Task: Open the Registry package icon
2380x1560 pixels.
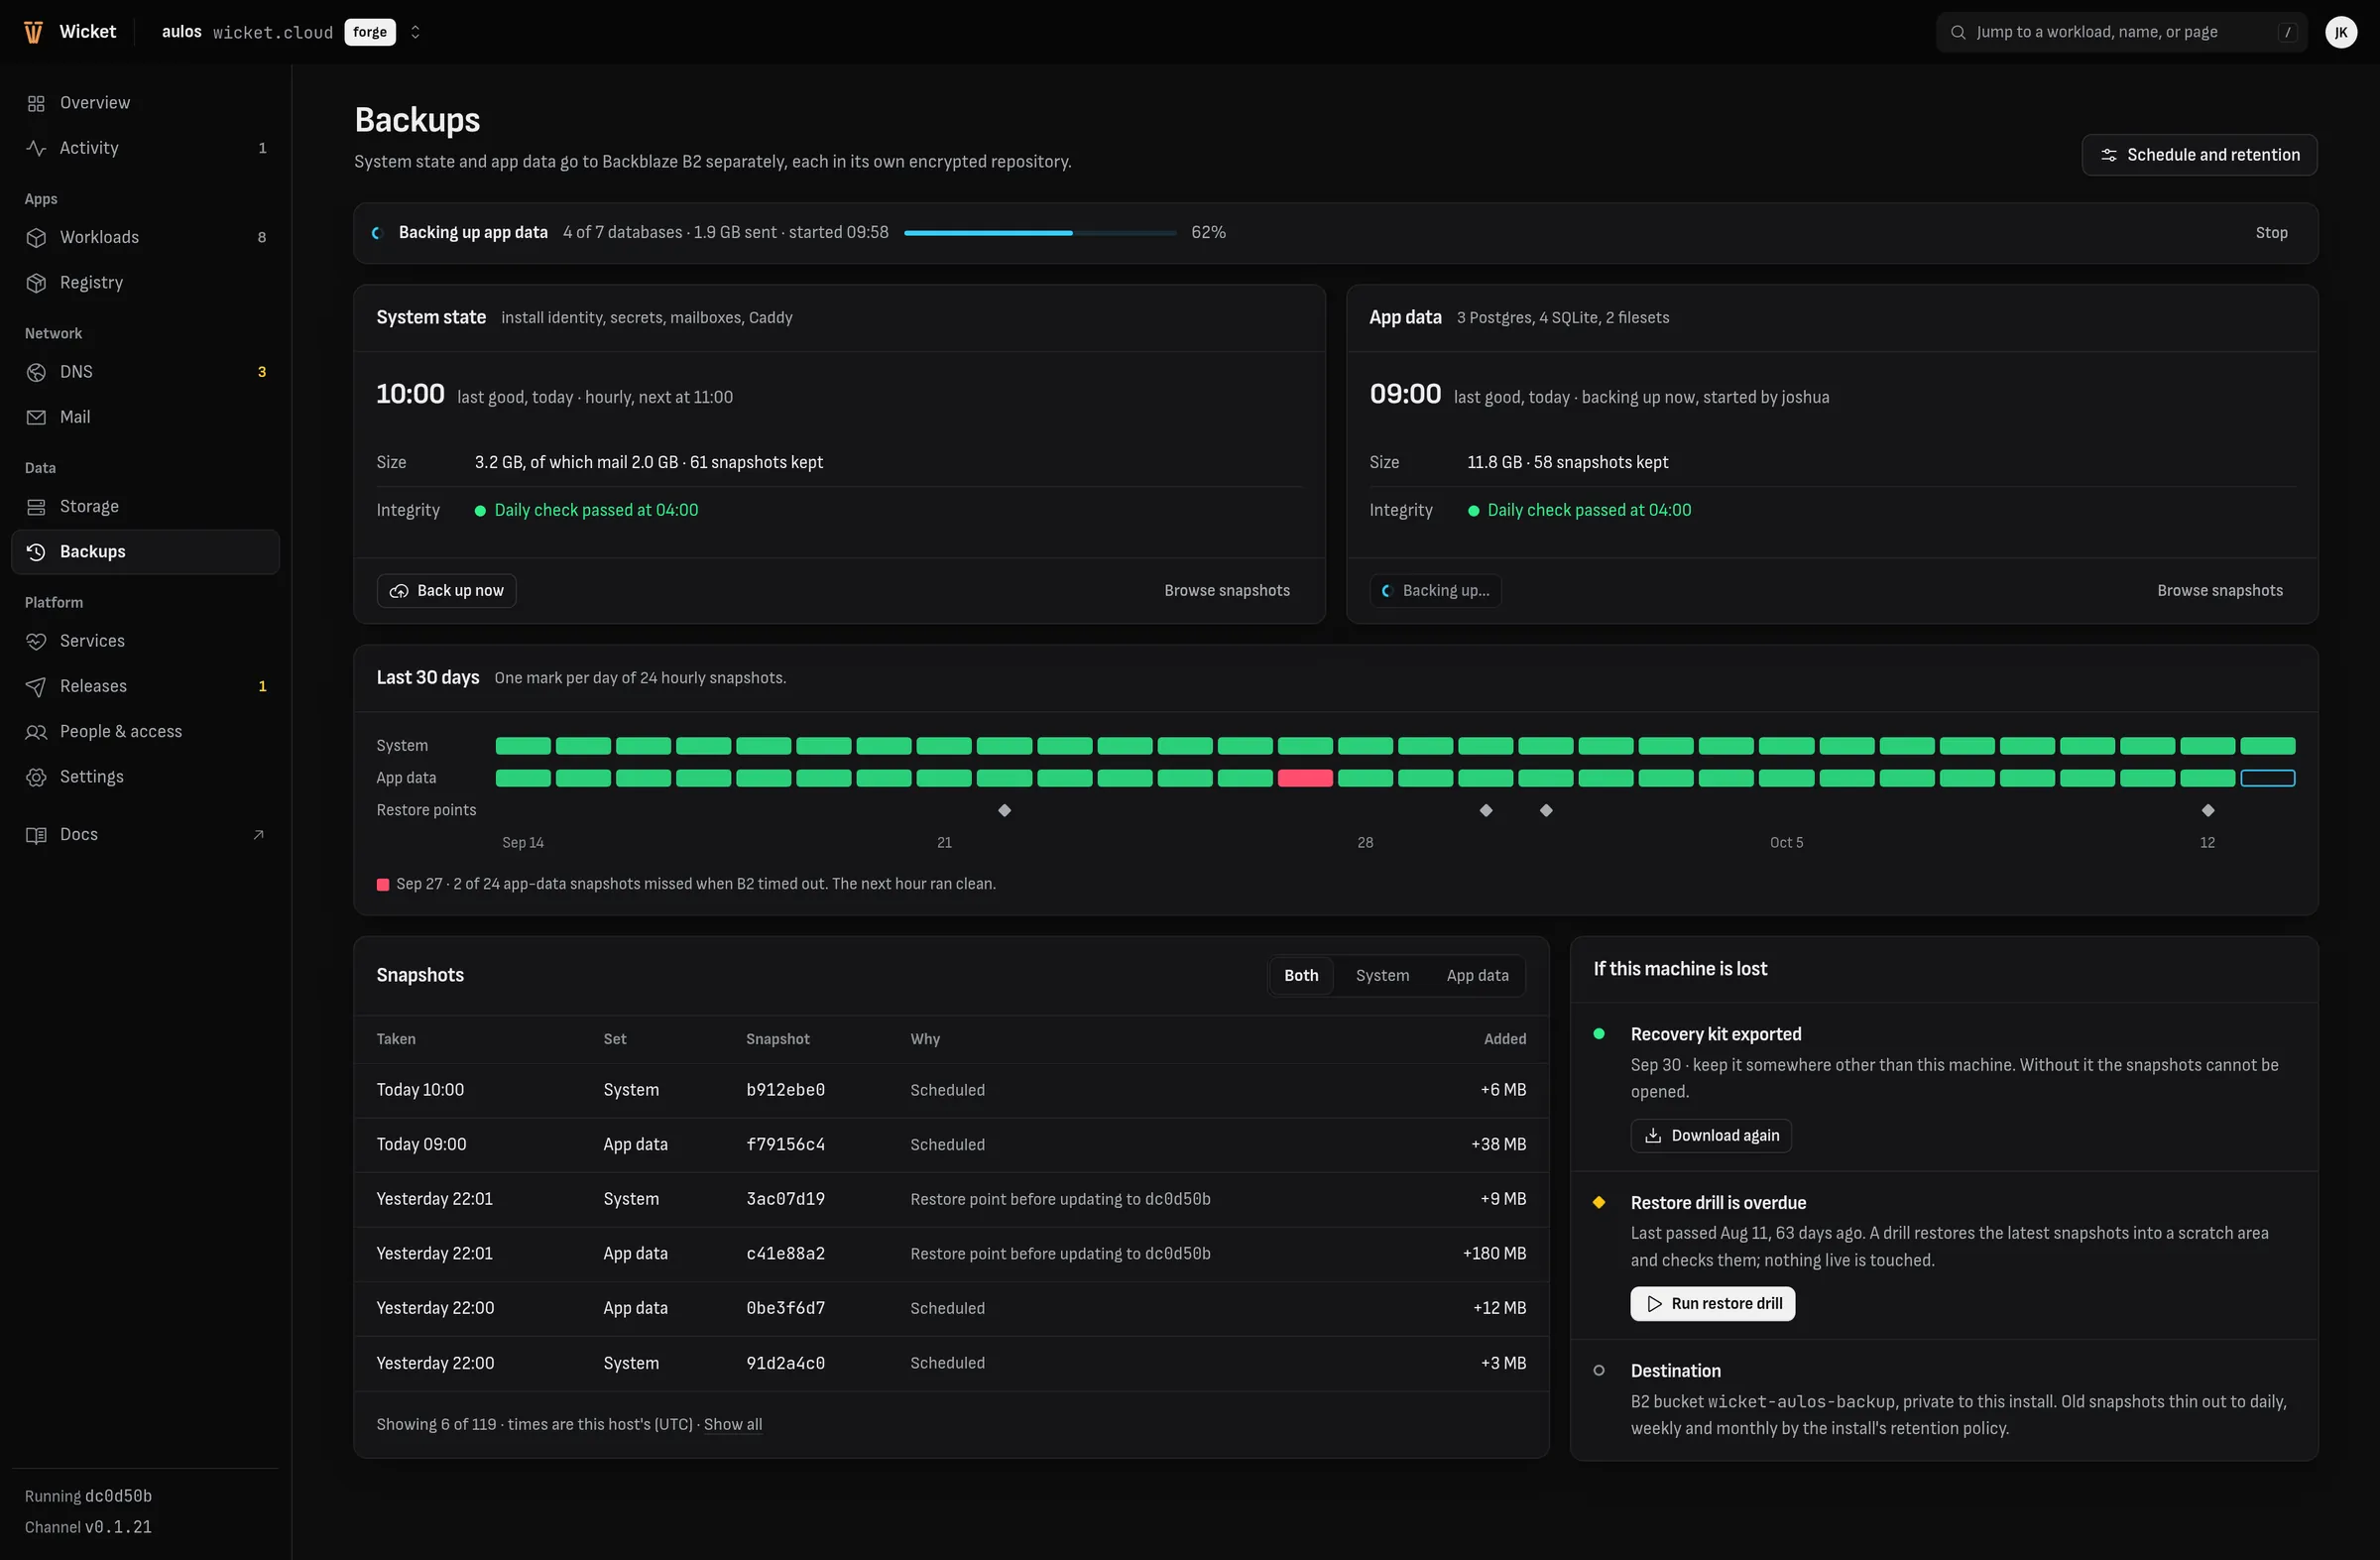Action: pyautogui.click(x=36, y=283)
